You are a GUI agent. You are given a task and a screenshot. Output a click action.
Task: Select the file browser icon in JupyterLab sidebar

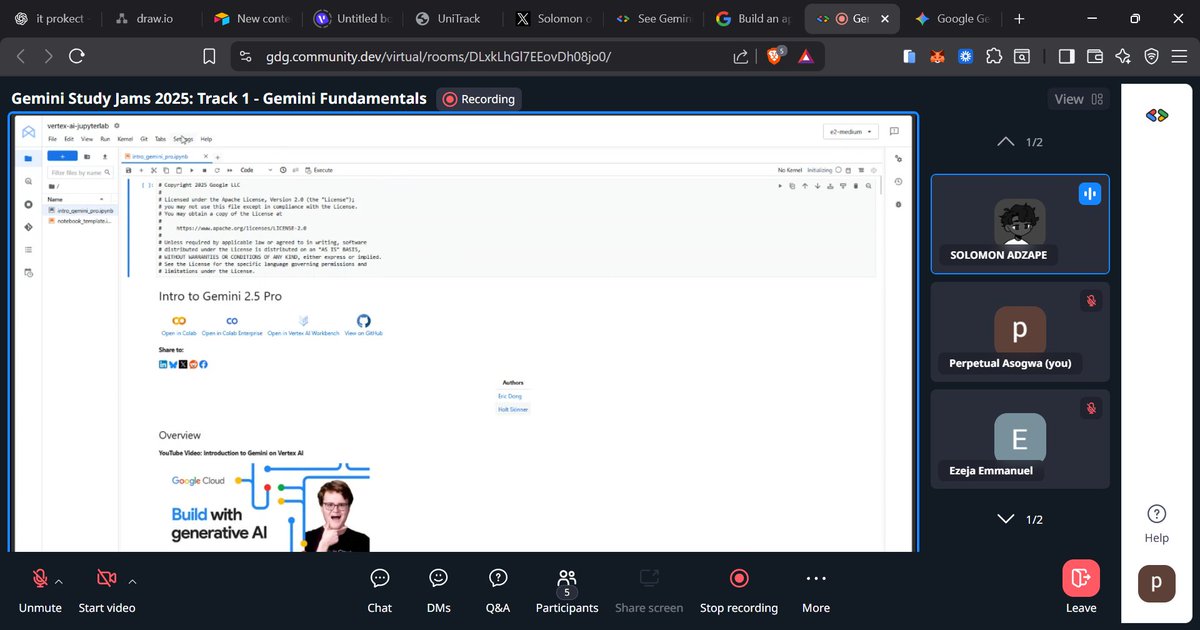pyautogui.click(x=28, y=157)
